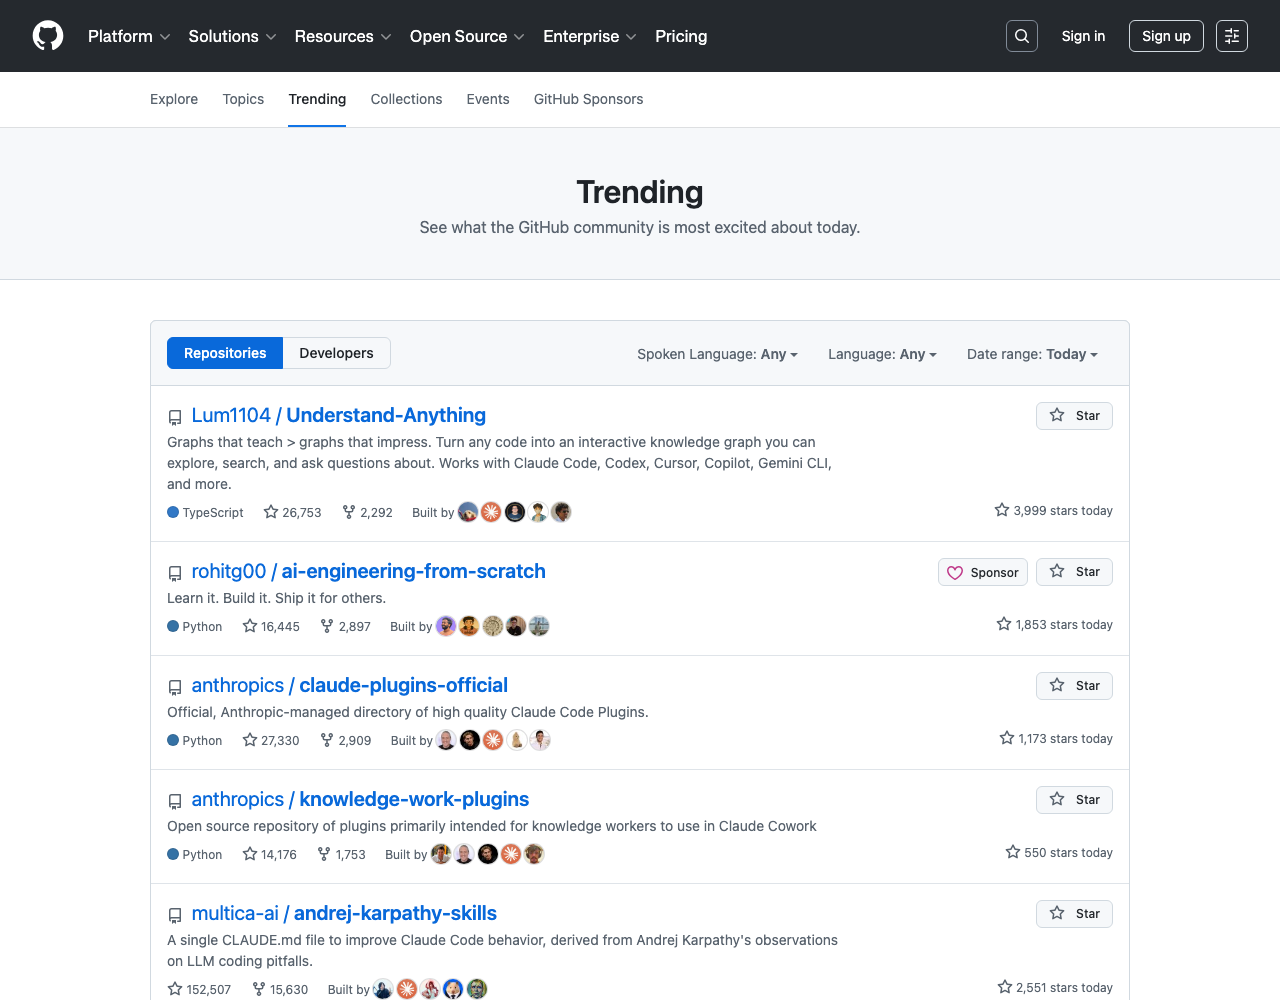This screenshot has height=1000, width=1280.
Task: Expand the Platform menu
Action: (129, 36)
